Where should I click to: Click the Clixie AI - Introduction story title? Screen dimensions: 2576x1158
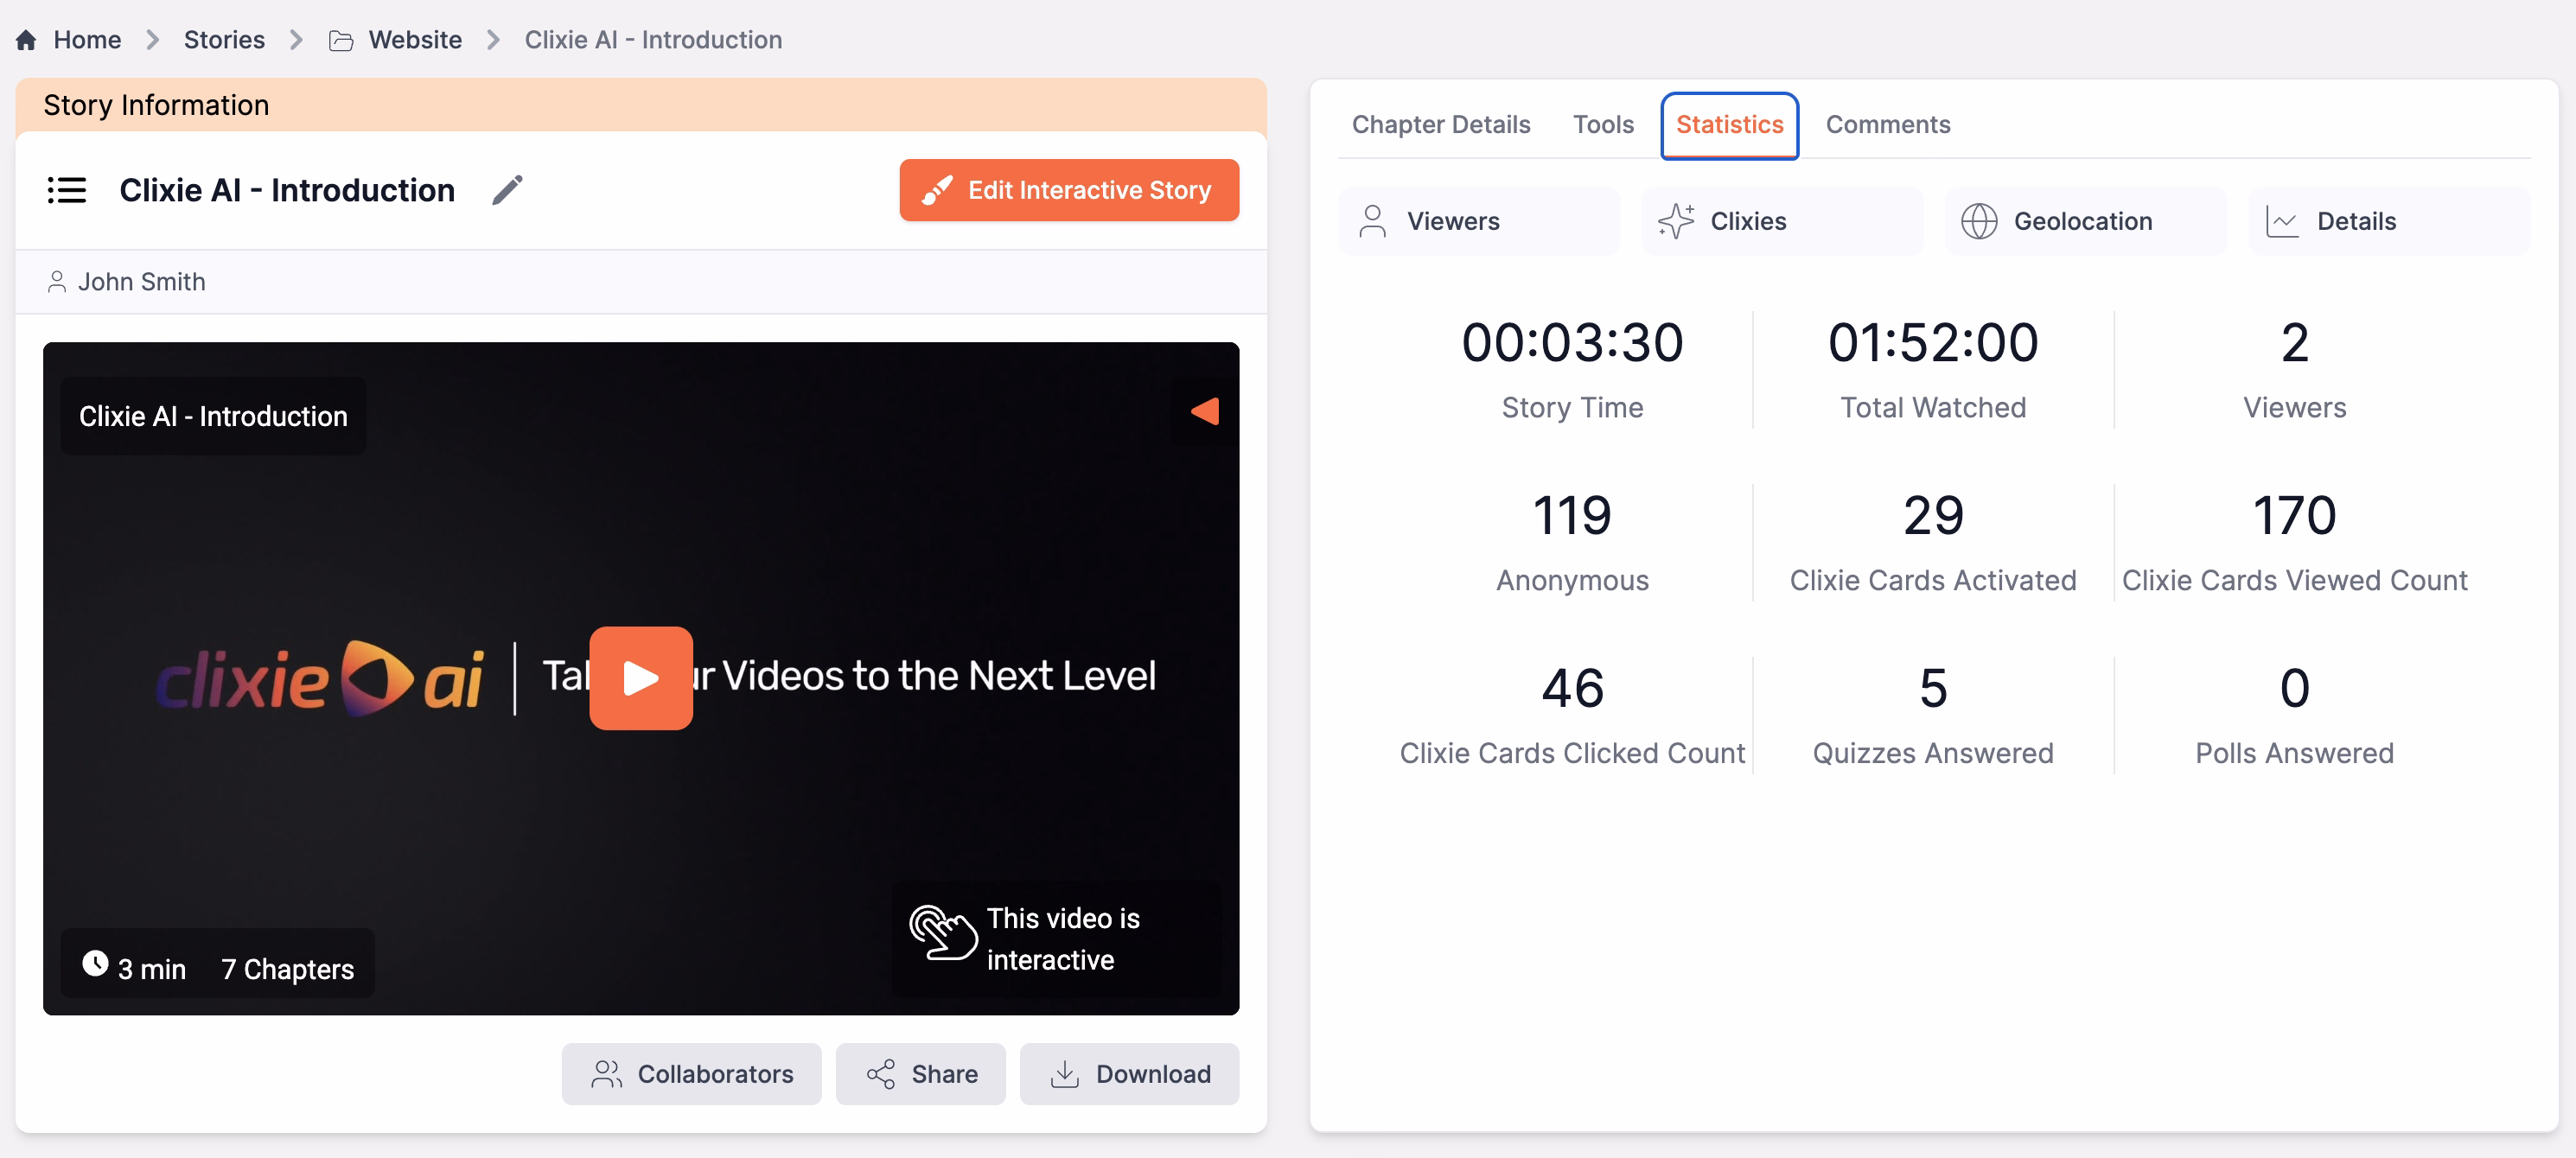[x=287, y=190]
